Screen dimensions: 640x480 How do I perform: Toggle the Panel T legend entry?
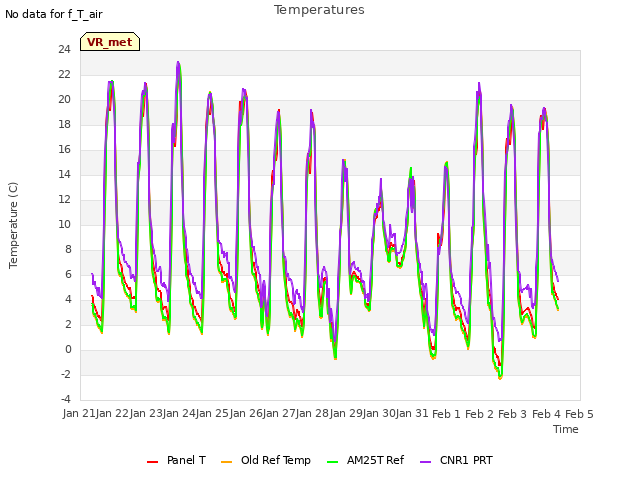tap(176, 460)
